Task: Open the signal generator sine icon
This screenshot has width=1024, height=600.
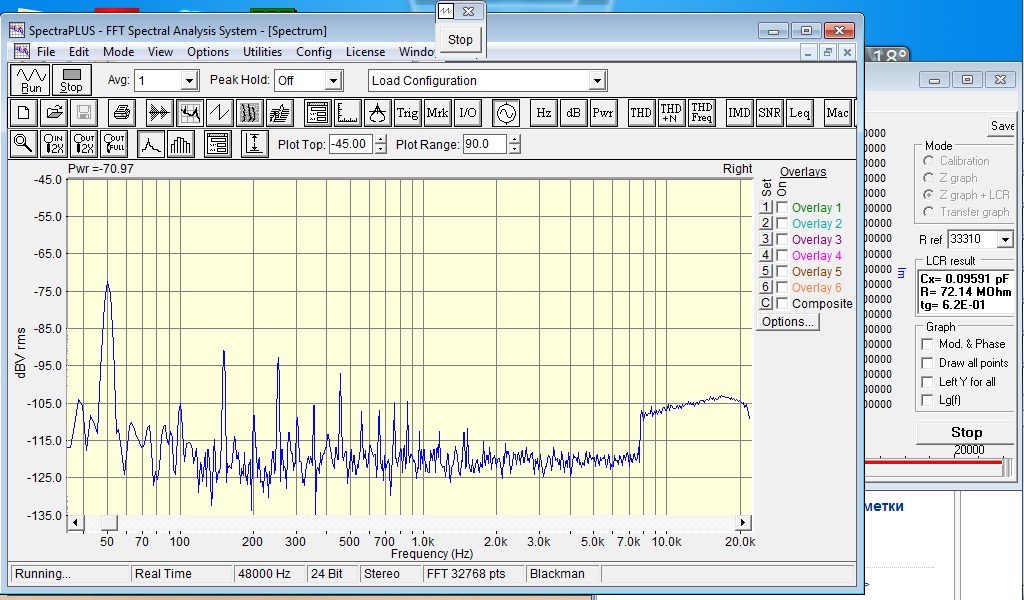Action: (505, 113)
